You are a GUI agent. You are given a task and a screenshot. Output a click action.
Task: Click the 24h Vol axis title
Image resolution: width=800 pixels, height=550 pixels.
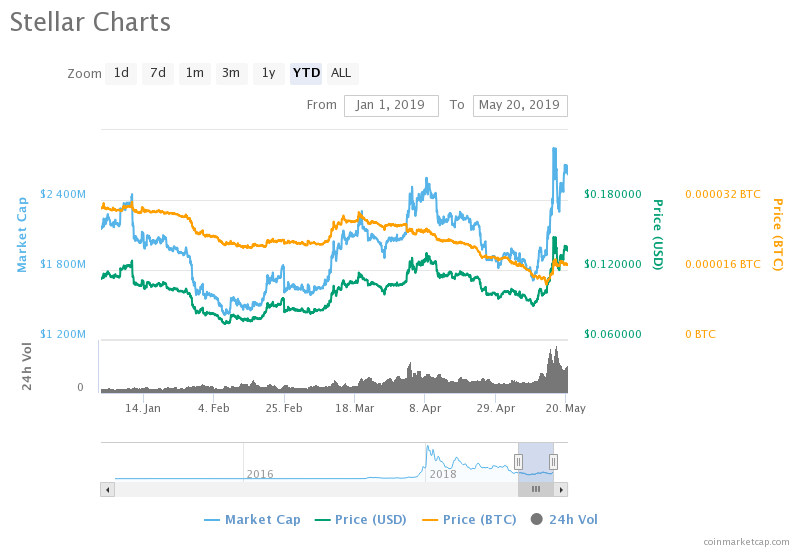pyautogui.click(x=27, y=366)
